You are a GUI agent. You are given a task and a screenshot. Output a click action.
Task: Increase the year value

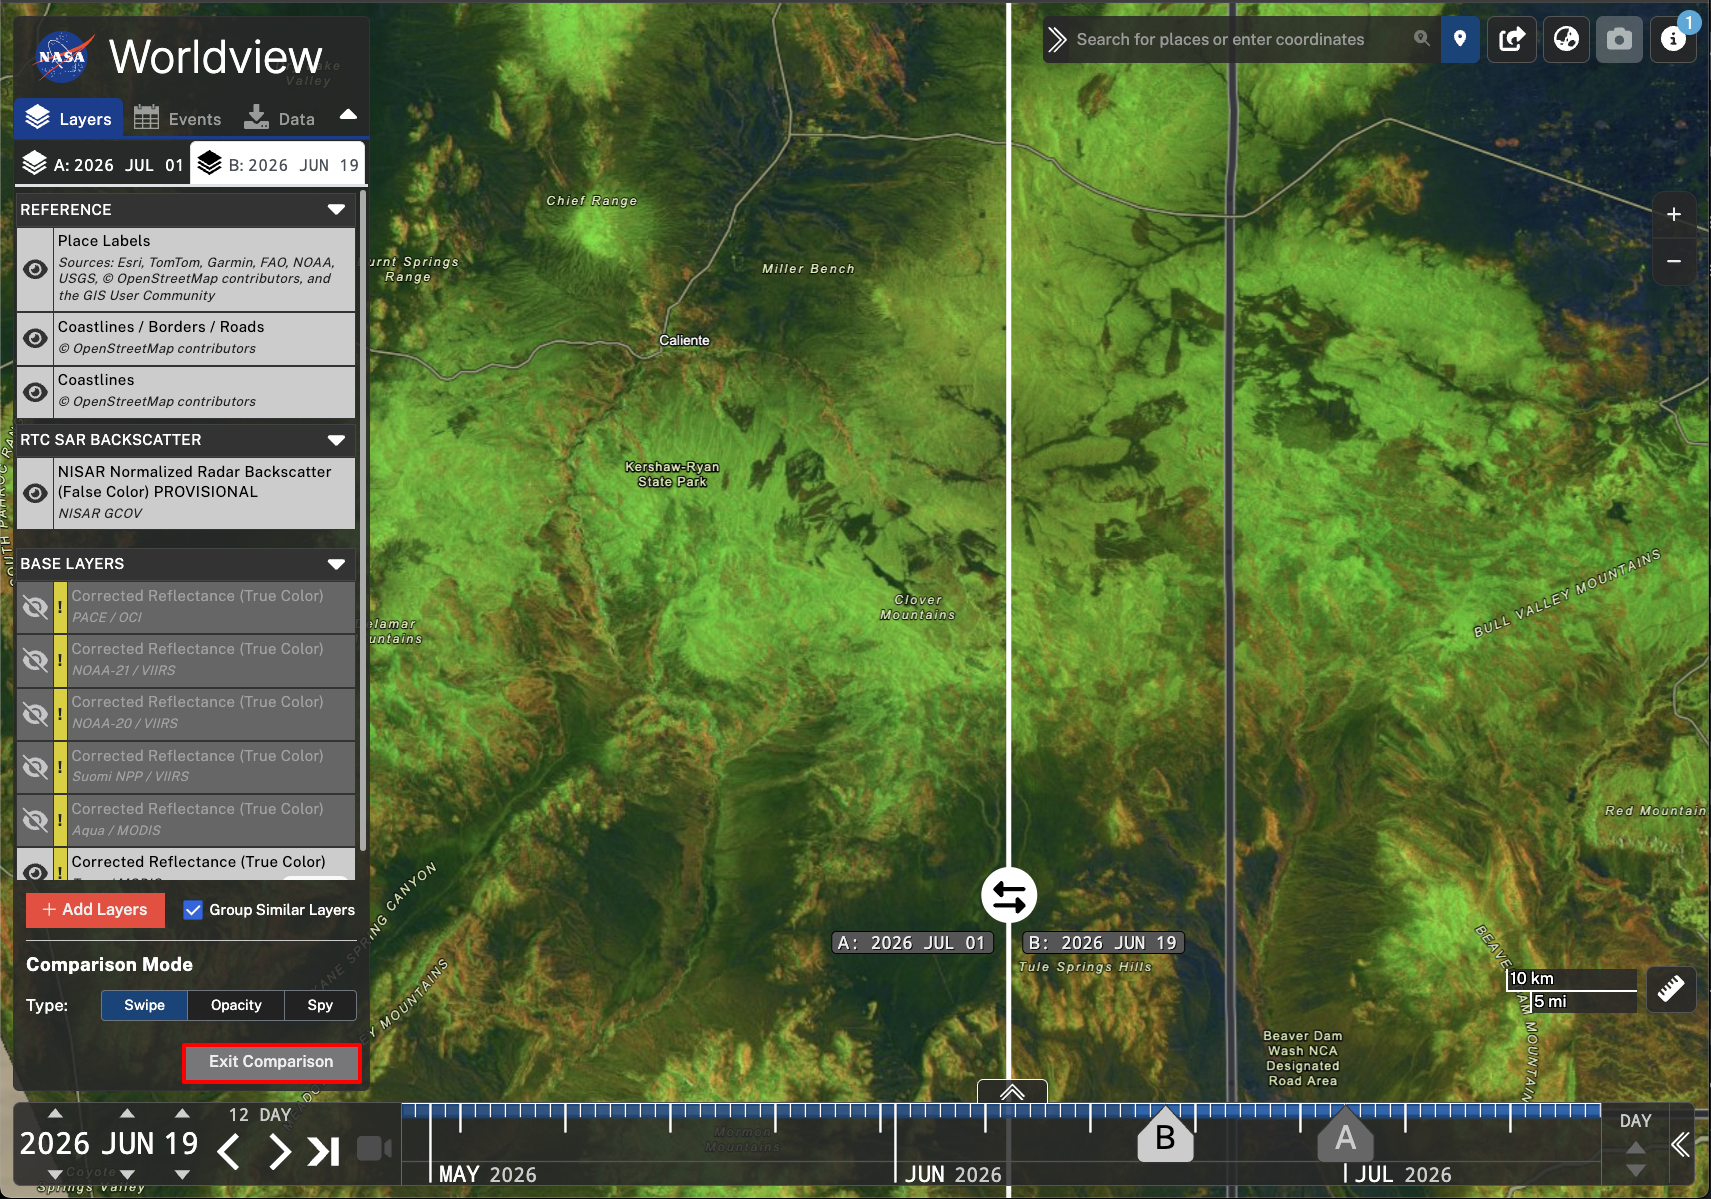point(55,1113)
